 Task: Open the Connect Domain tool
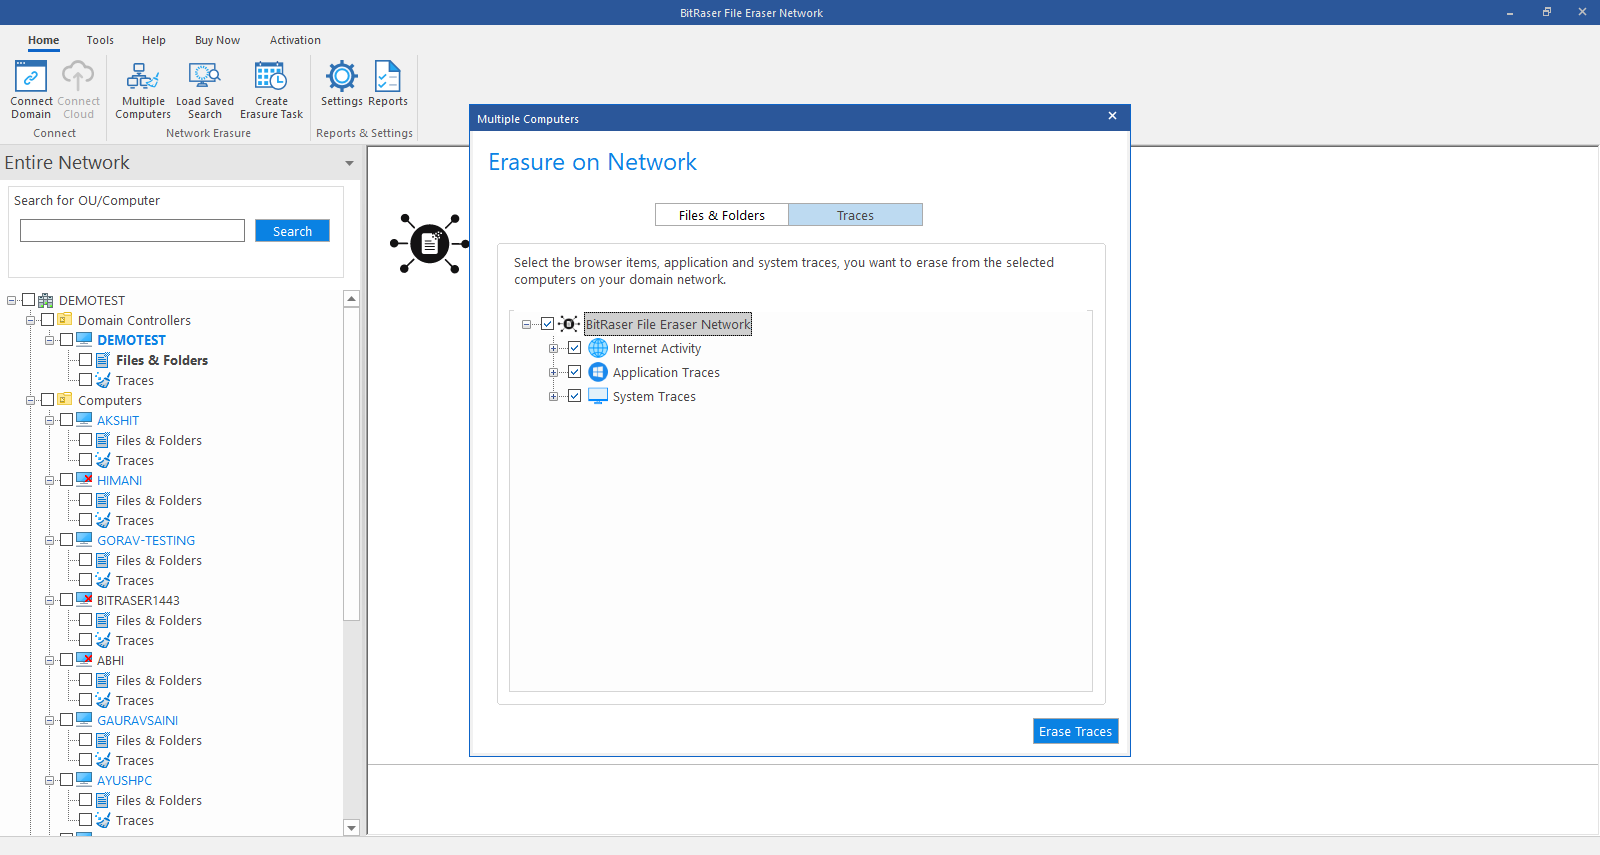[31, 90]
